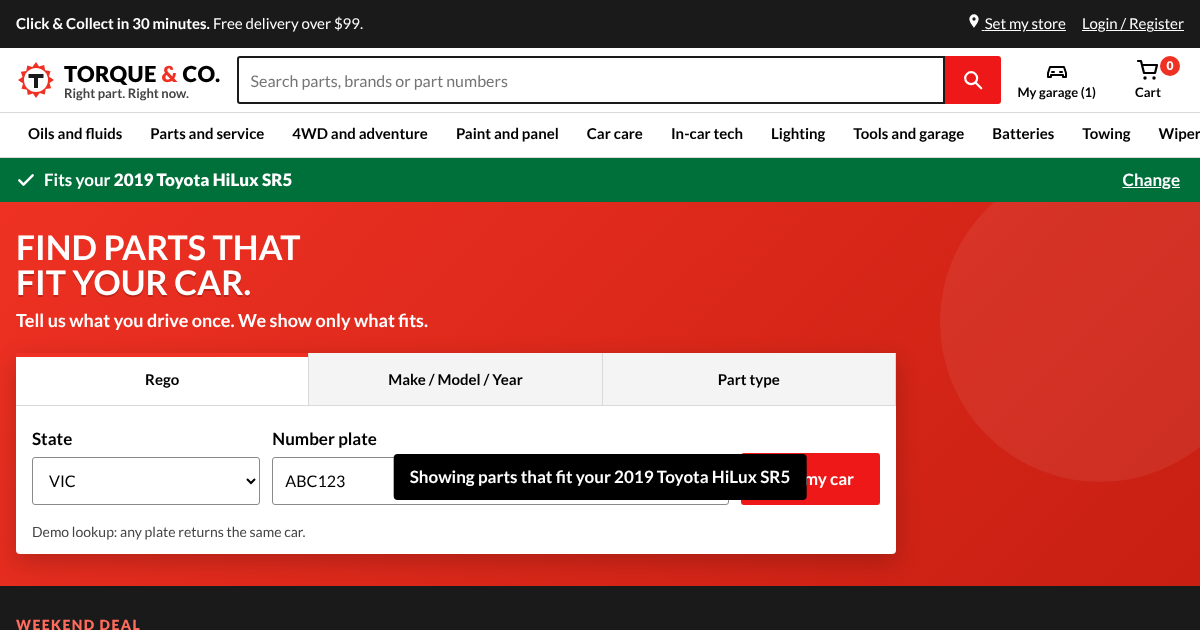The height and width of the screenshot is (630, 1200).
Task: Click the black Showing parts that fit toast
Action: (x=600, y=477)
